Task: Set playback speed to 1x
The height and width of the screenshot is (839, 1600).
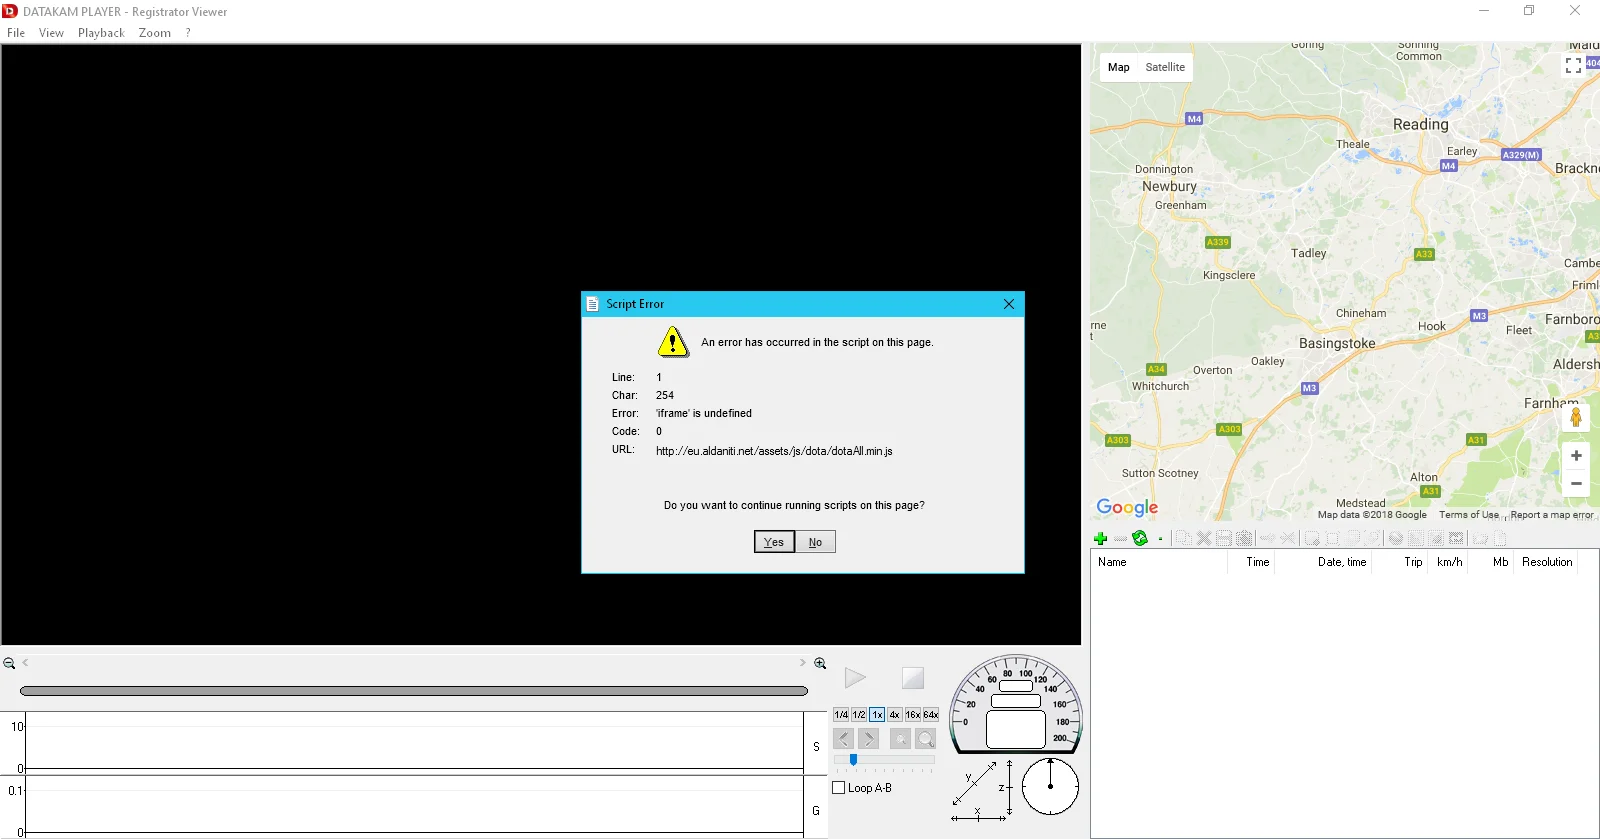Action: pos(877,715)
